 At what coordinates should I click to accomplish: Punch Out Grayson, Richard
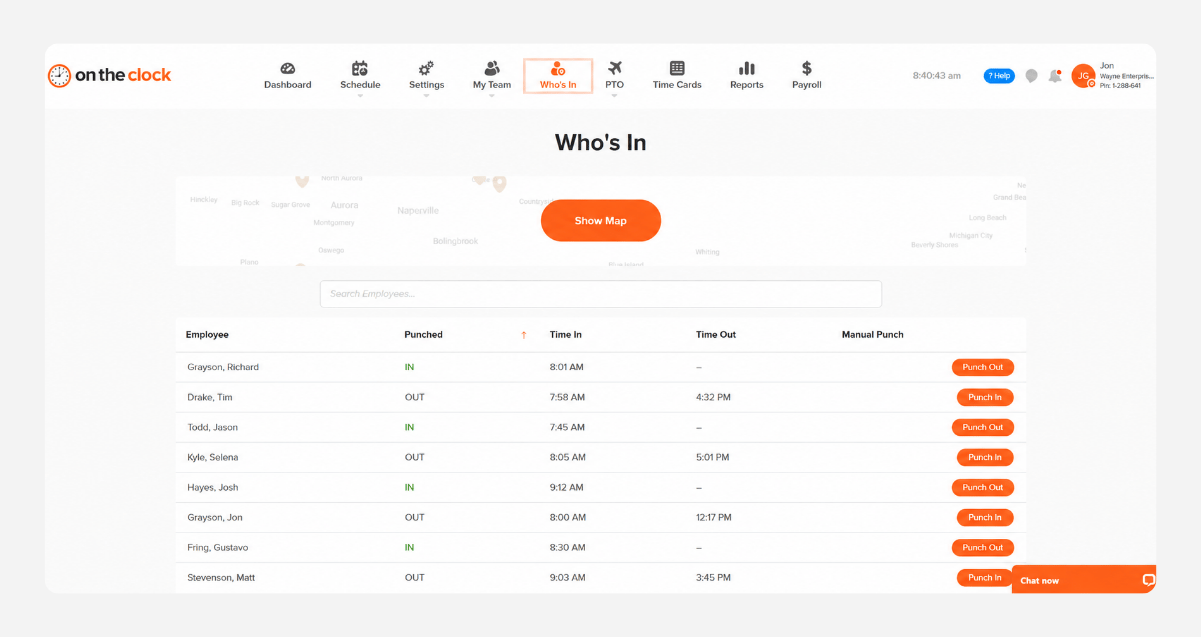coord(983,367)
